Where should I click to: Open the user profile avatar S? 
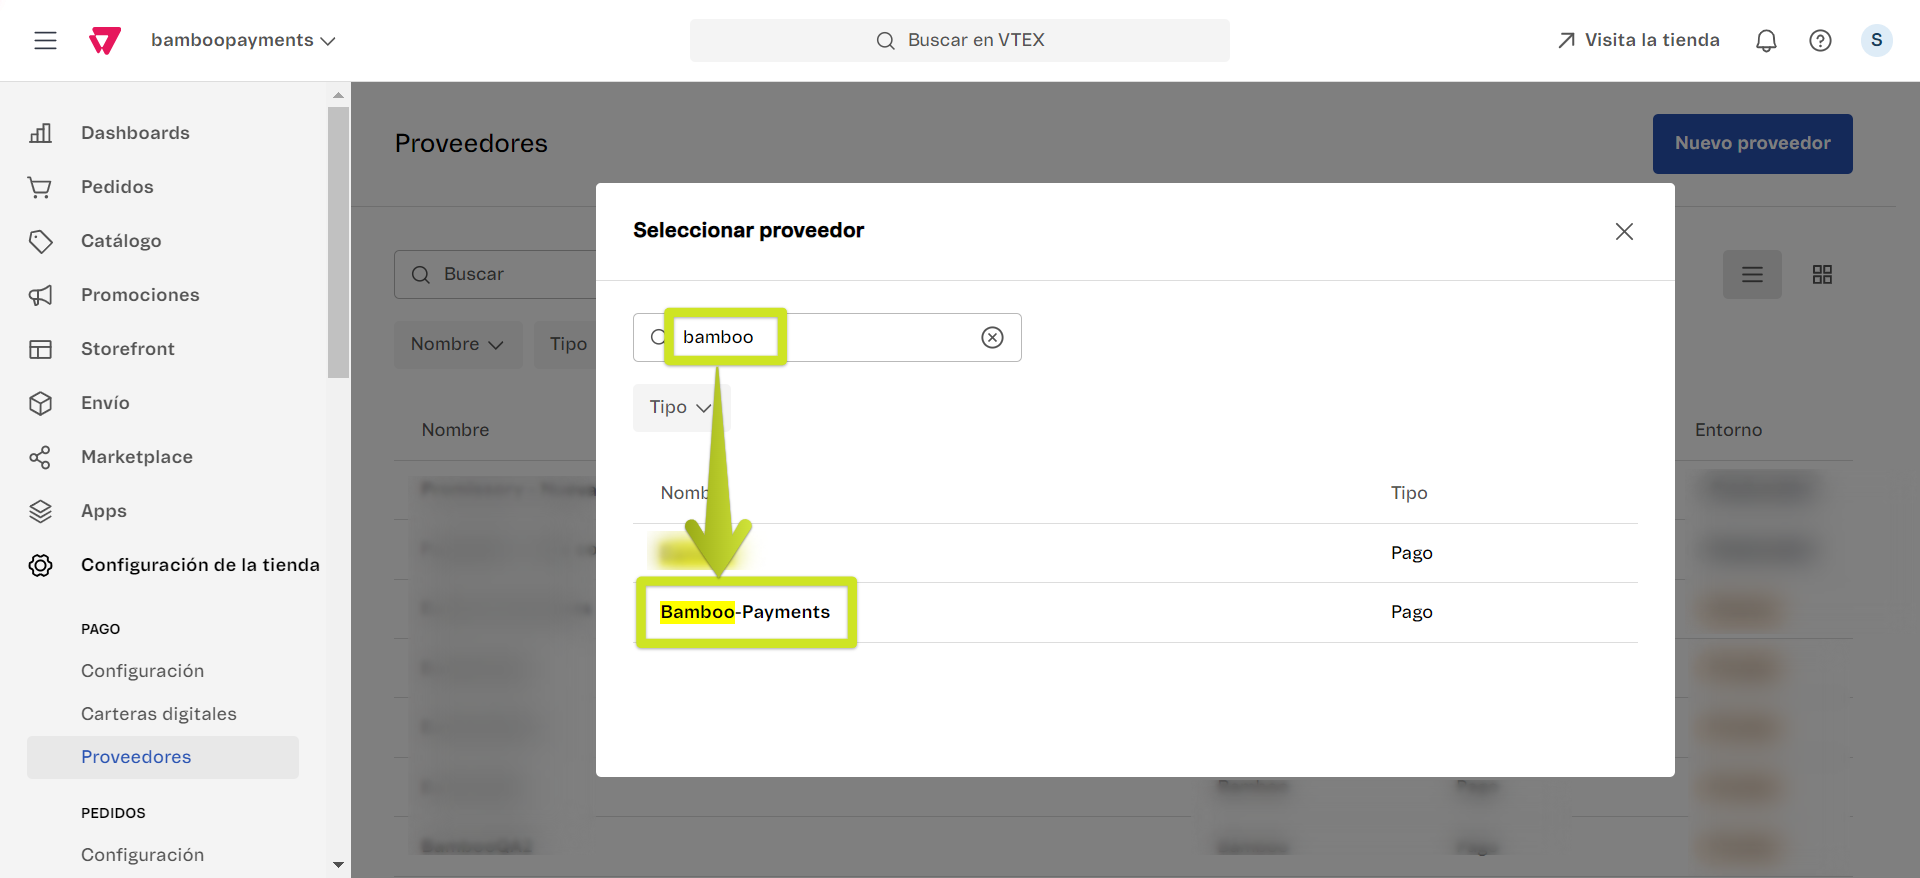point(1876,40)
